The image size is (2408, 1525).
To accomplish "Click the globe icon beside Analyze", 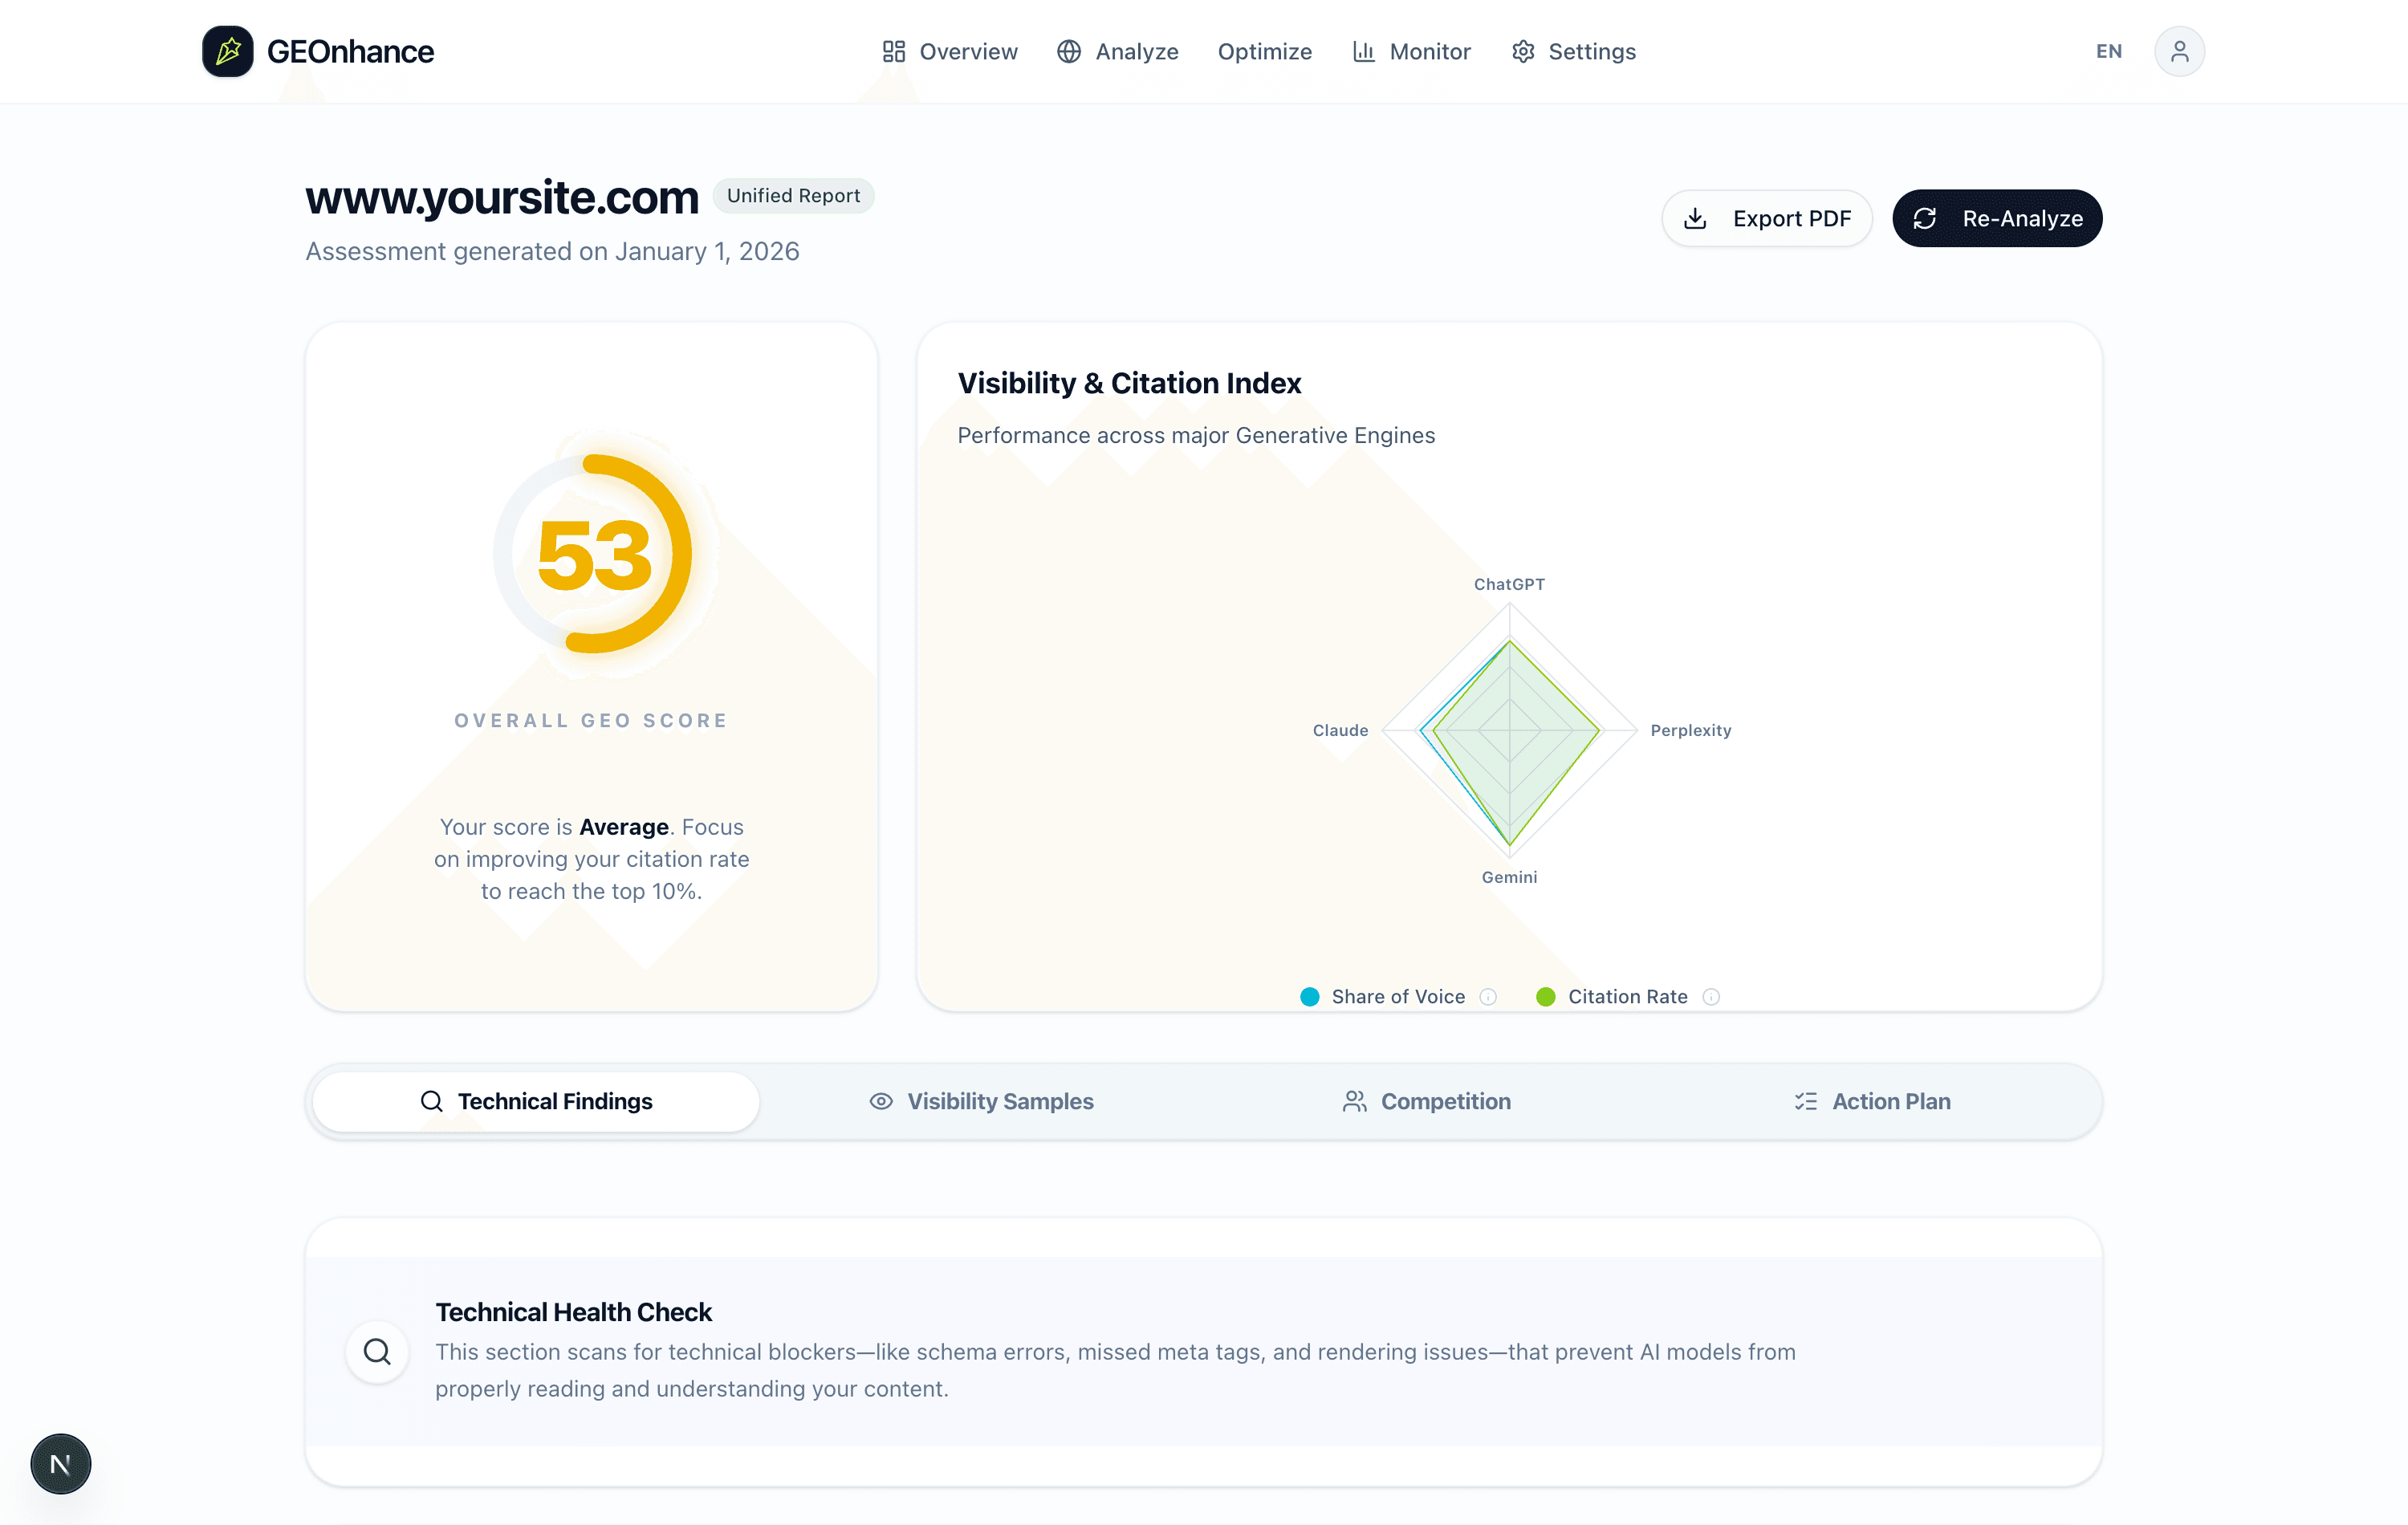I will [1068, 51].
